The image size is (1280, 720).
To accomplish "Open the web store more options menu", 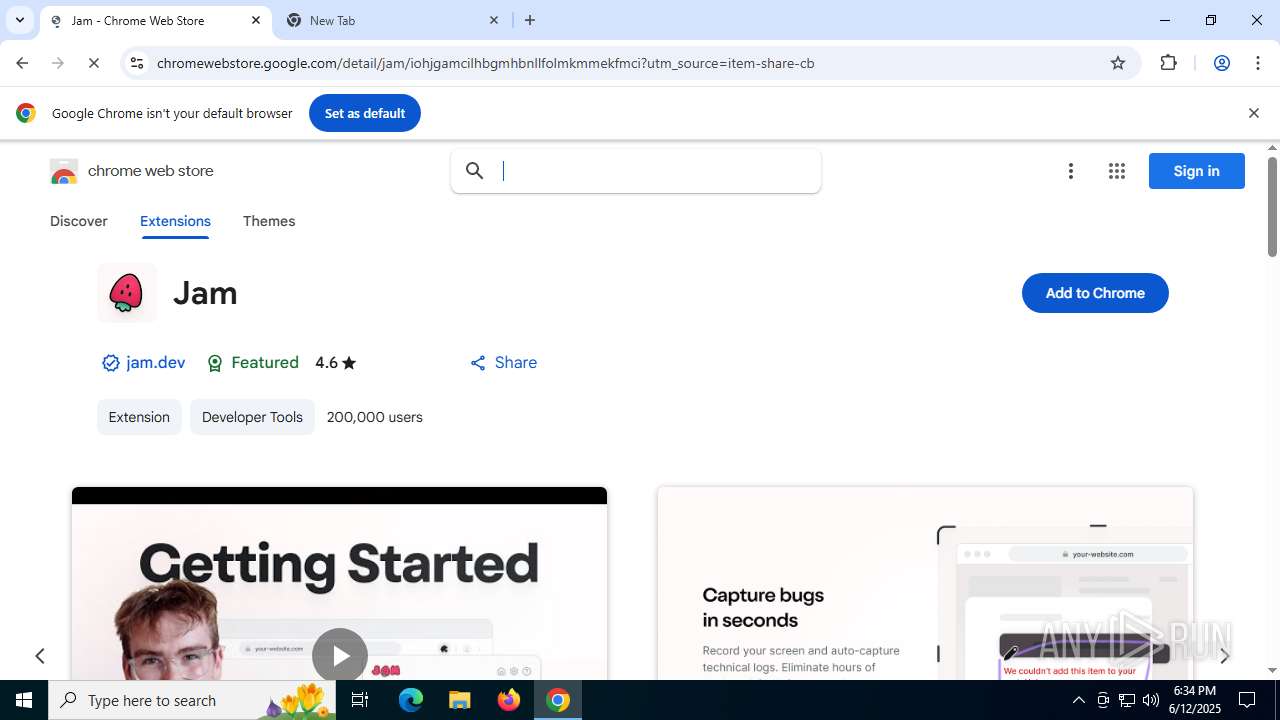I will [x=1071, y=171].
